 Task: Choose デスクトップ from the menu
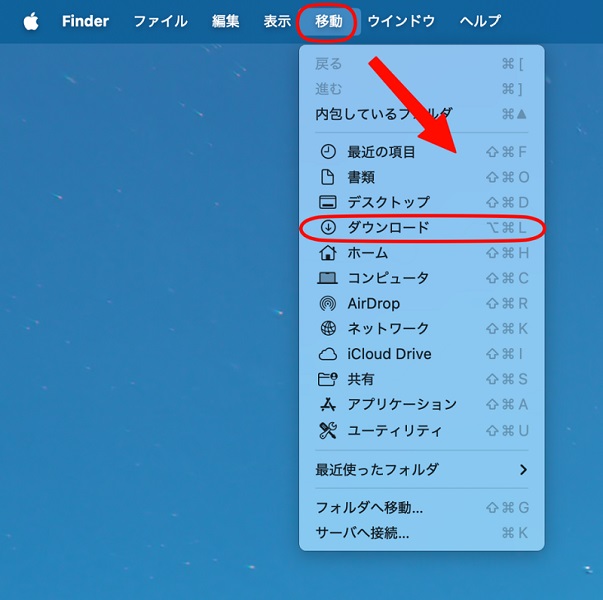[421, 202]
